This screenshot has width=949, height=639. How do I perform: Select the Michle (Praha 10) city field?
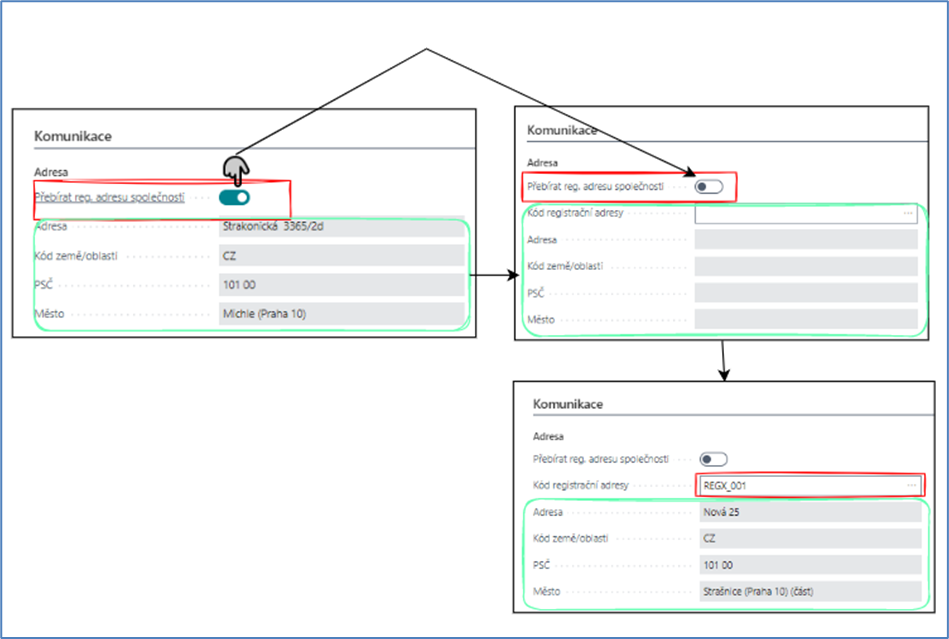(341, 314)
